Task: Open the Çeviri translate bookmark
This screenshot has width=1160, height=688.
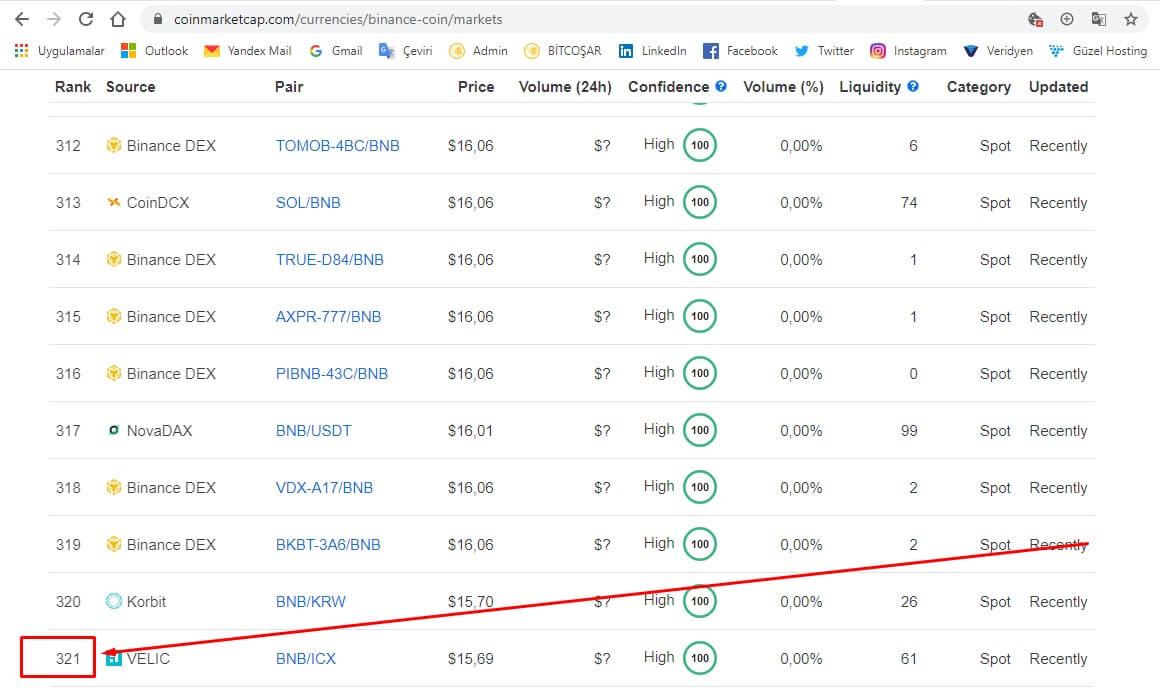Action: coord(405,50)
